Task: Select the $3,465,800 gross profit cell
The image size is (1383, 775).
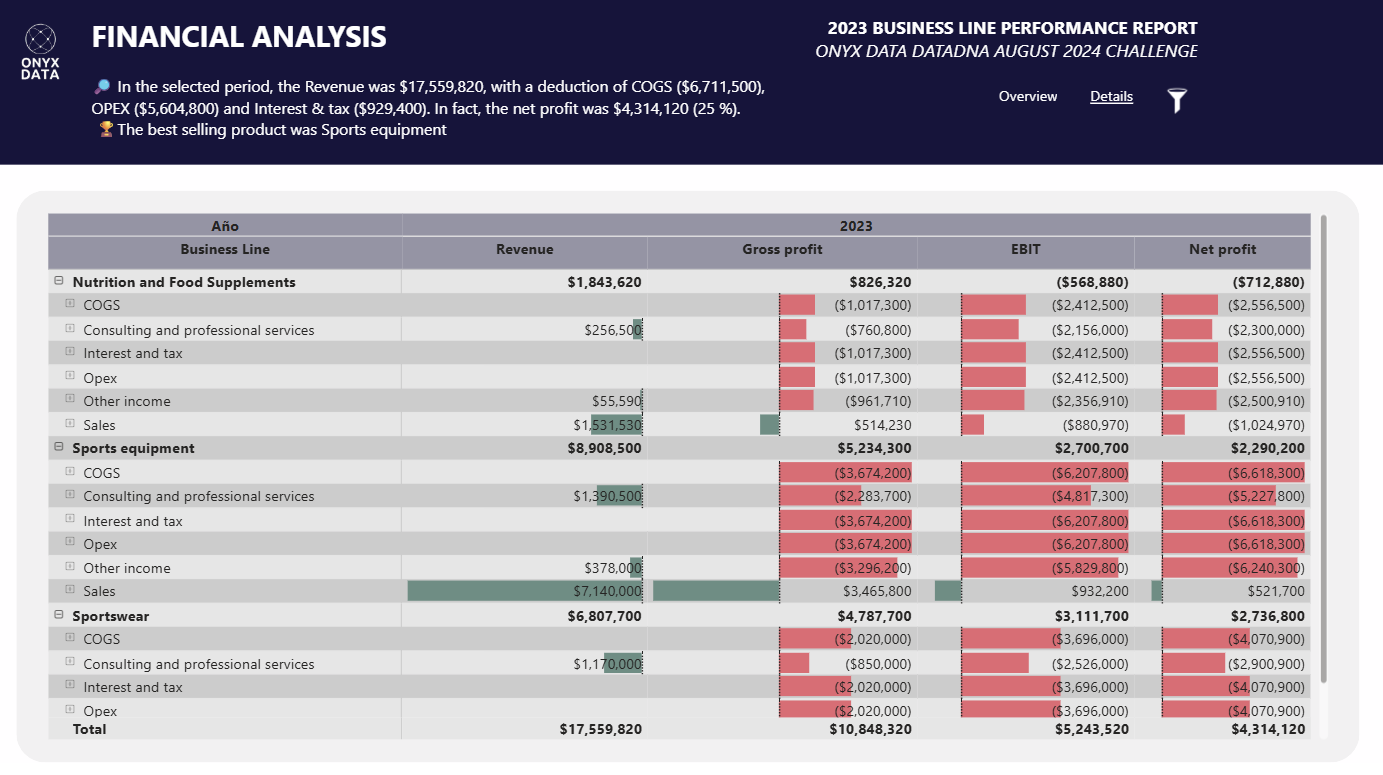Action: pos(782,592)
